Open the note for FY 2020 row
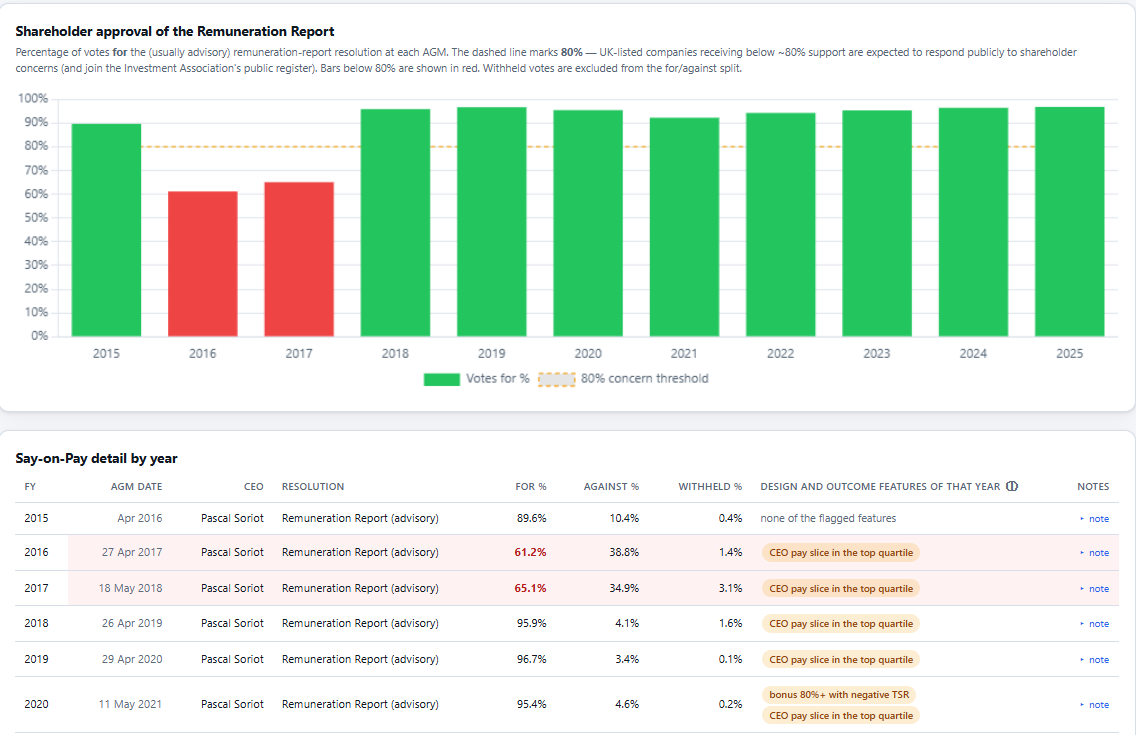This screenshot has height=735, width=1136. tap(1094, 705)
